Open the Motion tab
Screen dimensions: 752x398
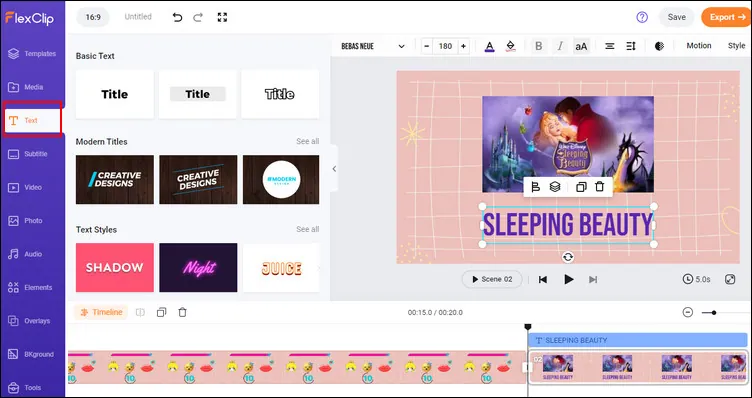tap(699, 46)
